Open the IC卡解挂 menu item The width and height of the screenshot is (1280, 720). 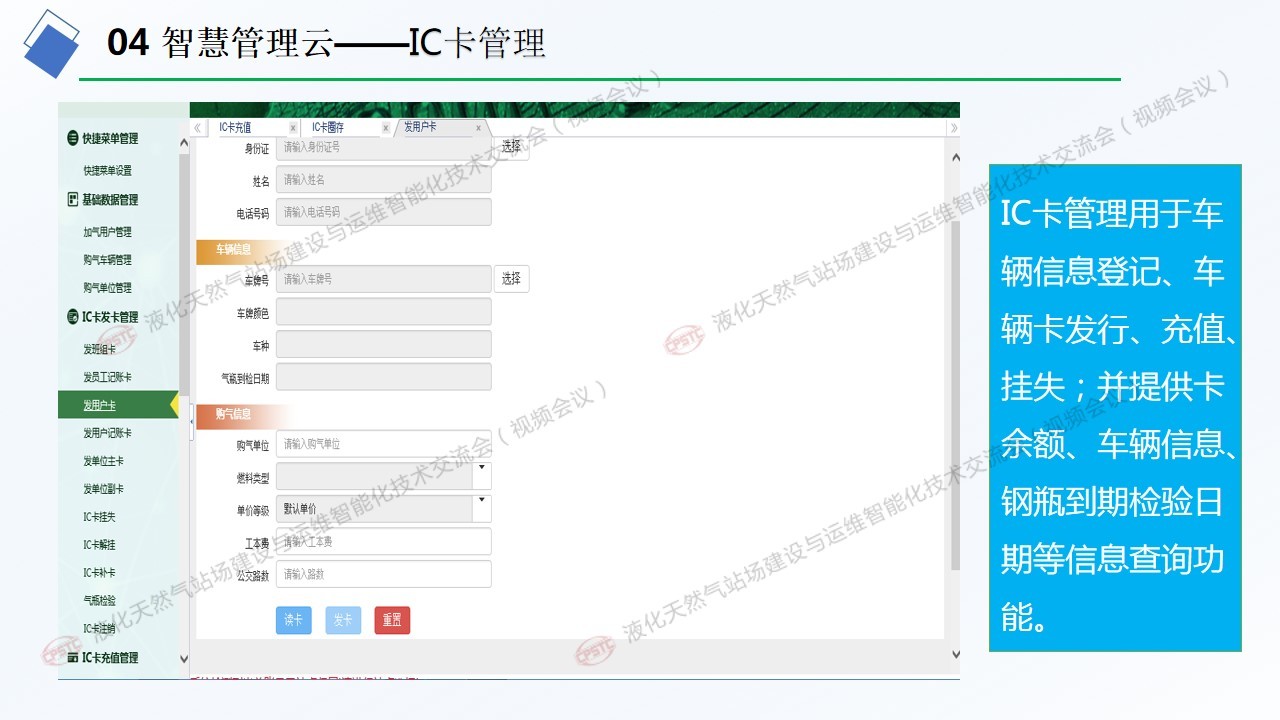coord(99,545)
